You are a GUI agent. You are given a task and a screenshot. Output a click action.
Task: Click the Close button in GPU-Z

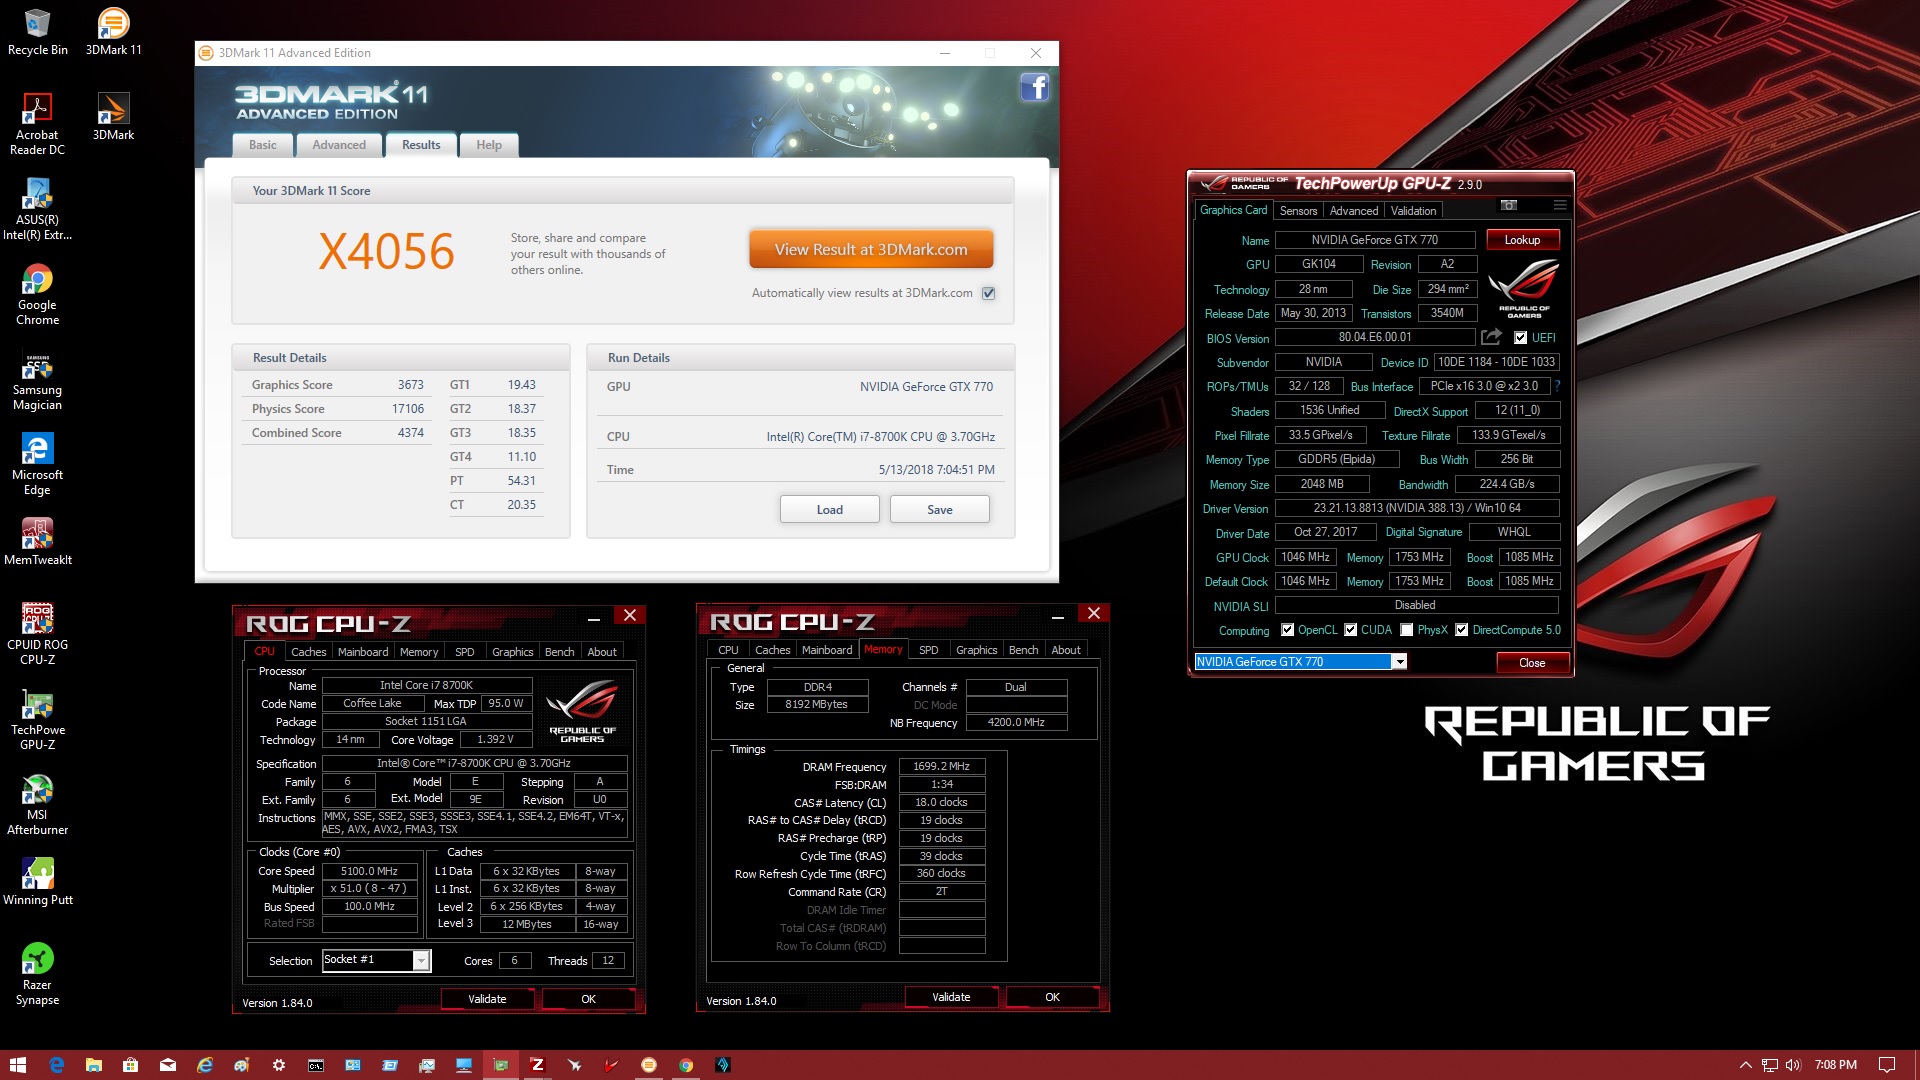1531,663
